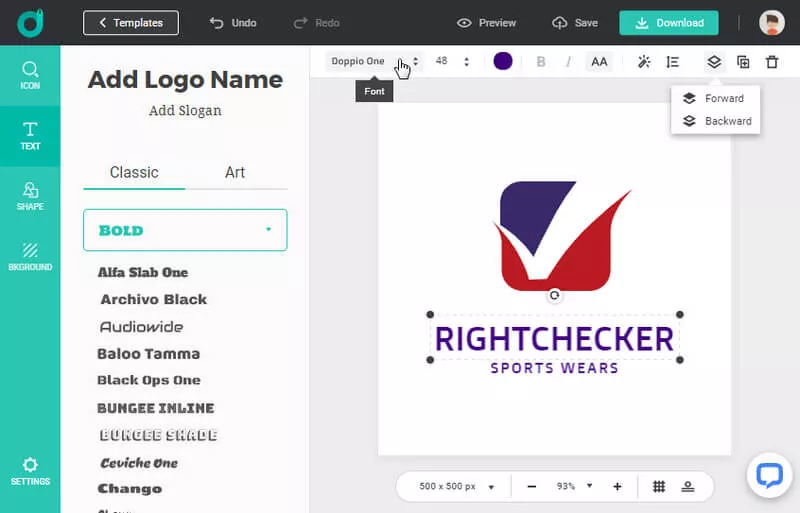Image resolution: width=800 pixels, height=513 pixels.
Task: Save the logo to cloud
Action: pos(574,23)
